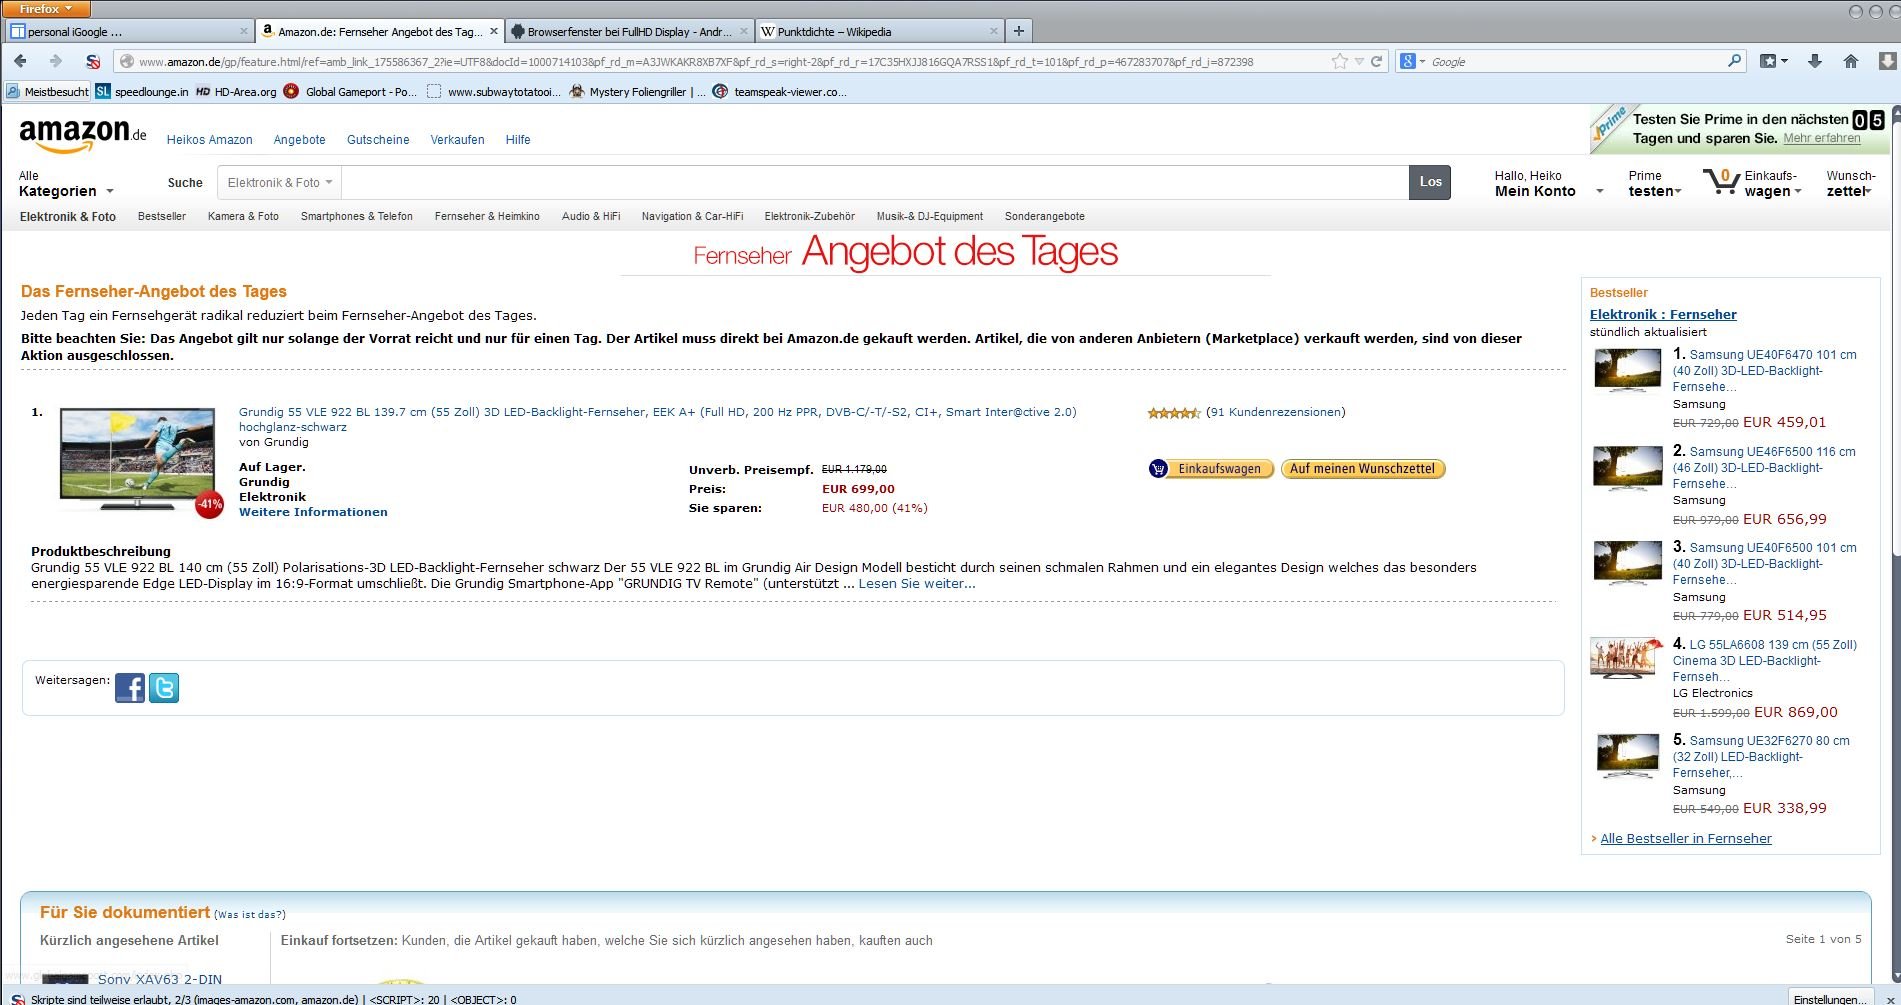Open the Hilfe link

[x=518, y=140]
